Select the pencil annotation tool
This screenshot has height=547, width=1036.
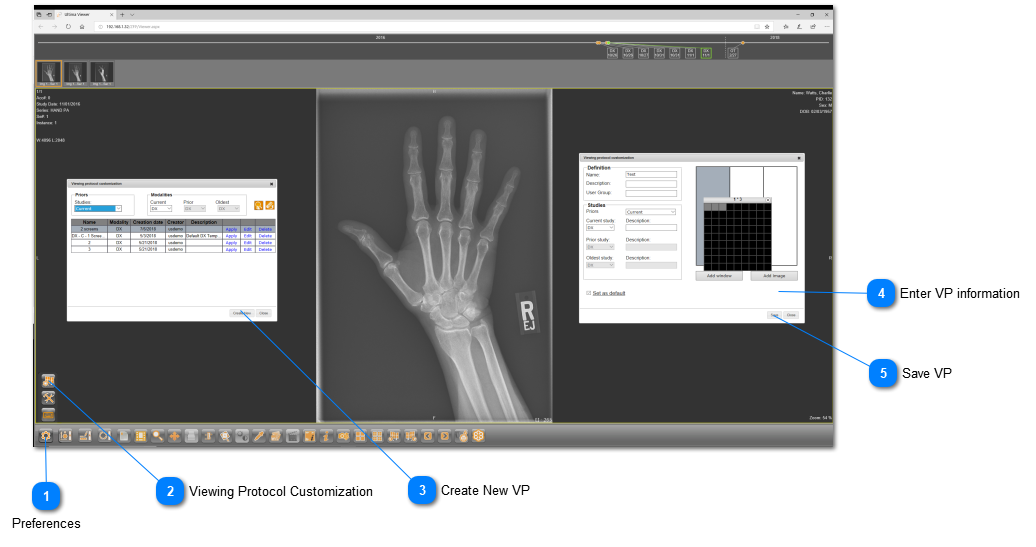(260, 436)
